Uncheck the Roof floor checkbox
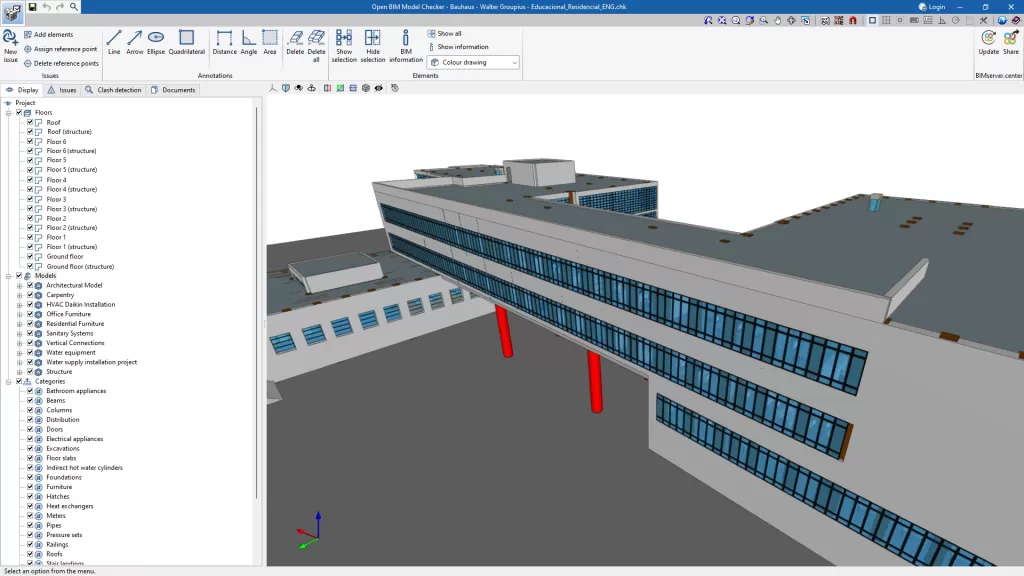The width and height of the screenshot is (1024, 576). tap(30, 122)
